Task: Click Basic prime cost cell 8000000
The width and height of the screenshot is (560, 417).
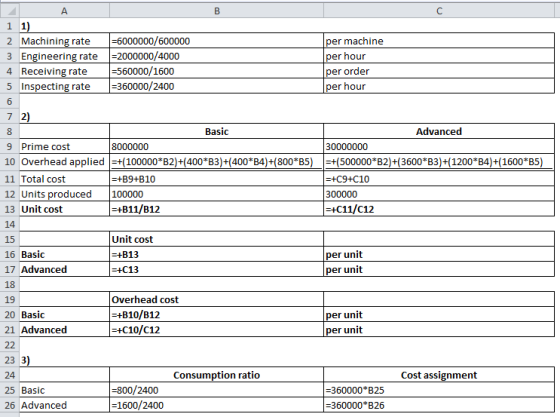Action: click(216, 146)
